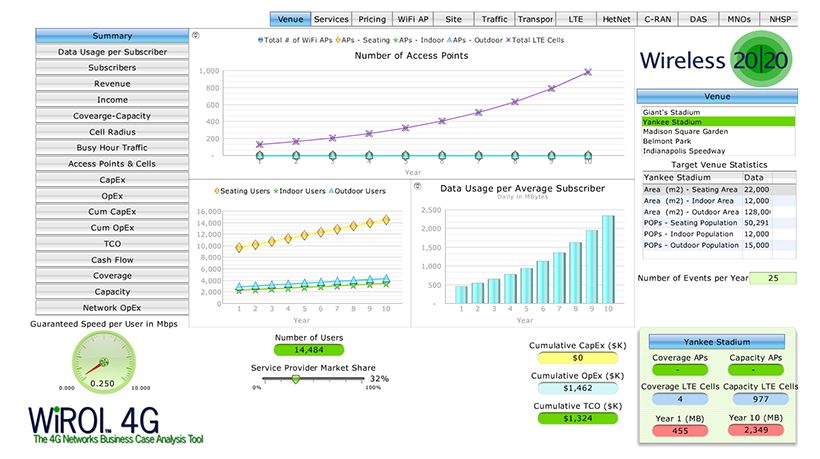Click the Seating Population value 50,291
The width and height of the screenshot is (820, 459).
757,223
